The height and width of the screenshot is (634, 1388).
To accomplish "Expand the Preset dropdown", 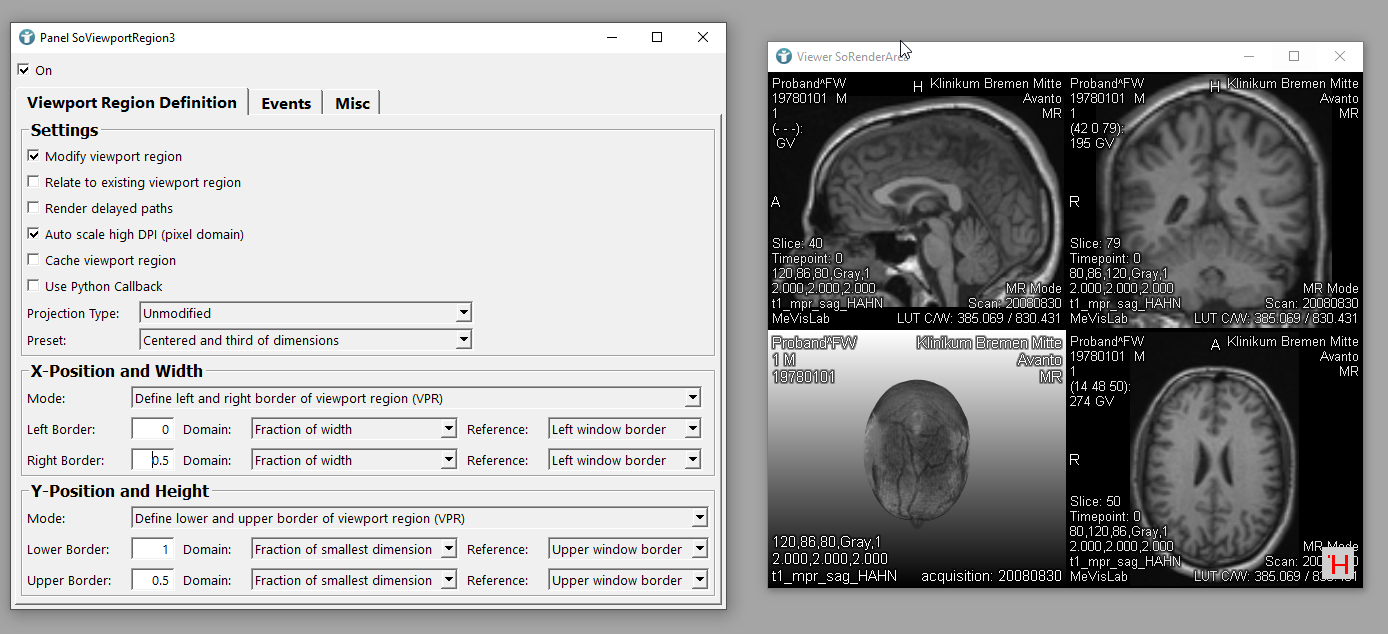I will (x=305, y=340).
